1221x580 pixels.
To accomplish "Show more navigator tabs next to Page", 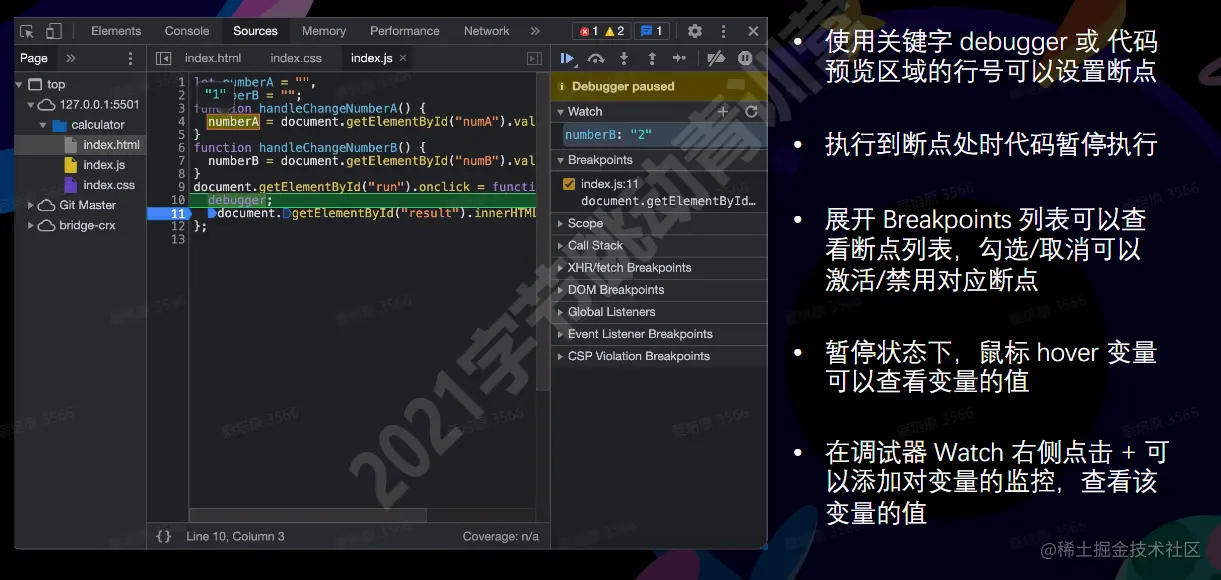I will 70,58.
